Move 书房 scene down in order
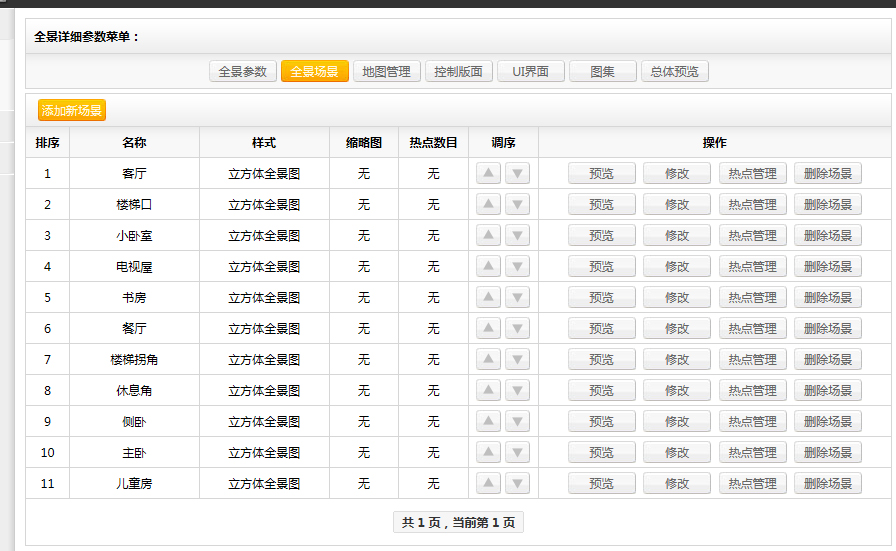 coord(517,298)
